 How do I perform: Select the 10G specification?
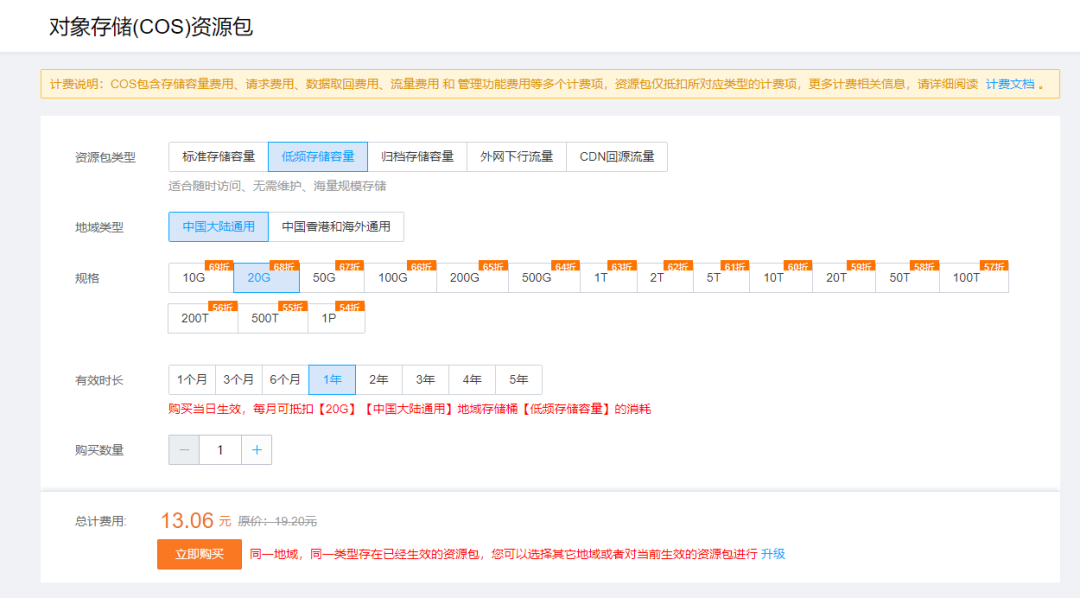(200, 278)
